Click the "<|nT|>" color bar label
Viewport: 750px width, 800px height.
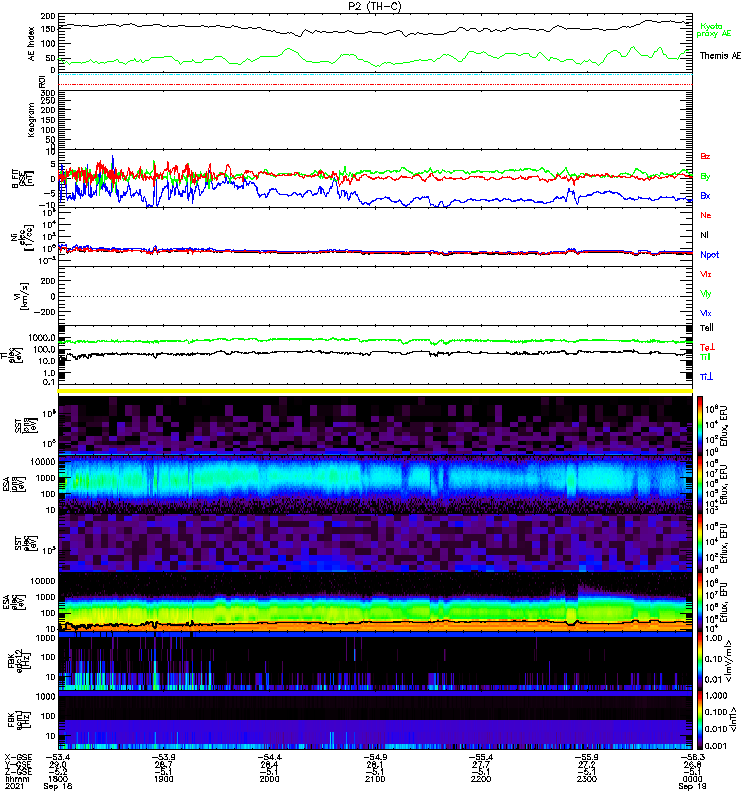pos(735,719)
